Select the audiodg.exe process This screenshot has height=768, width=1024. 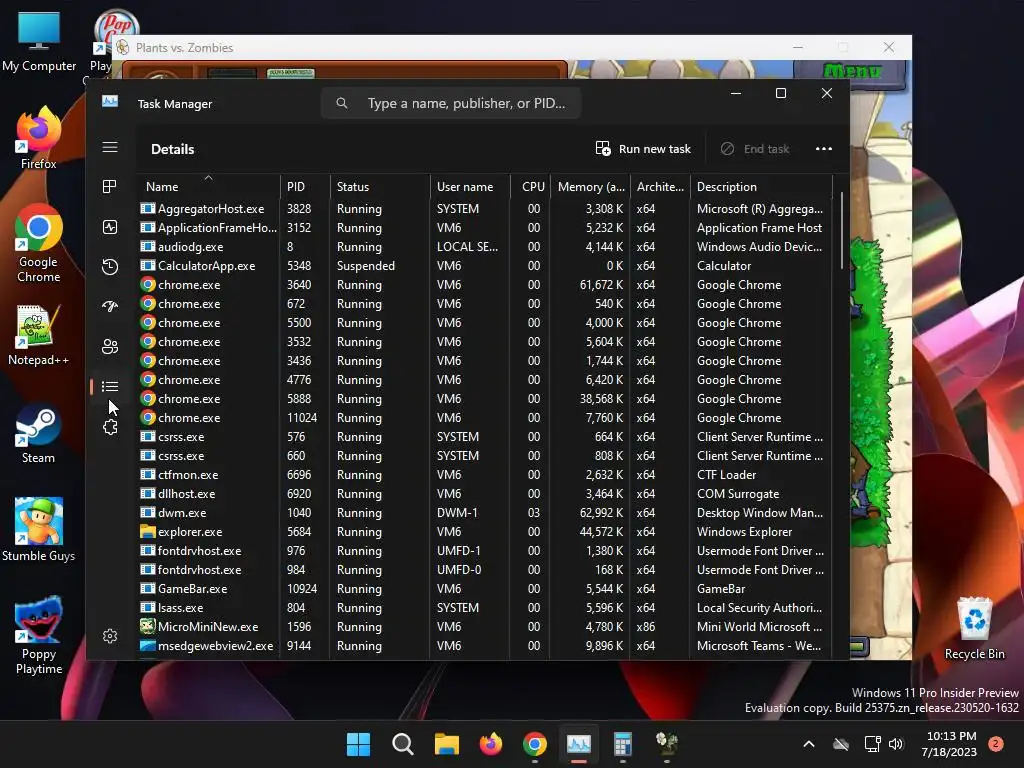(485, 247)
